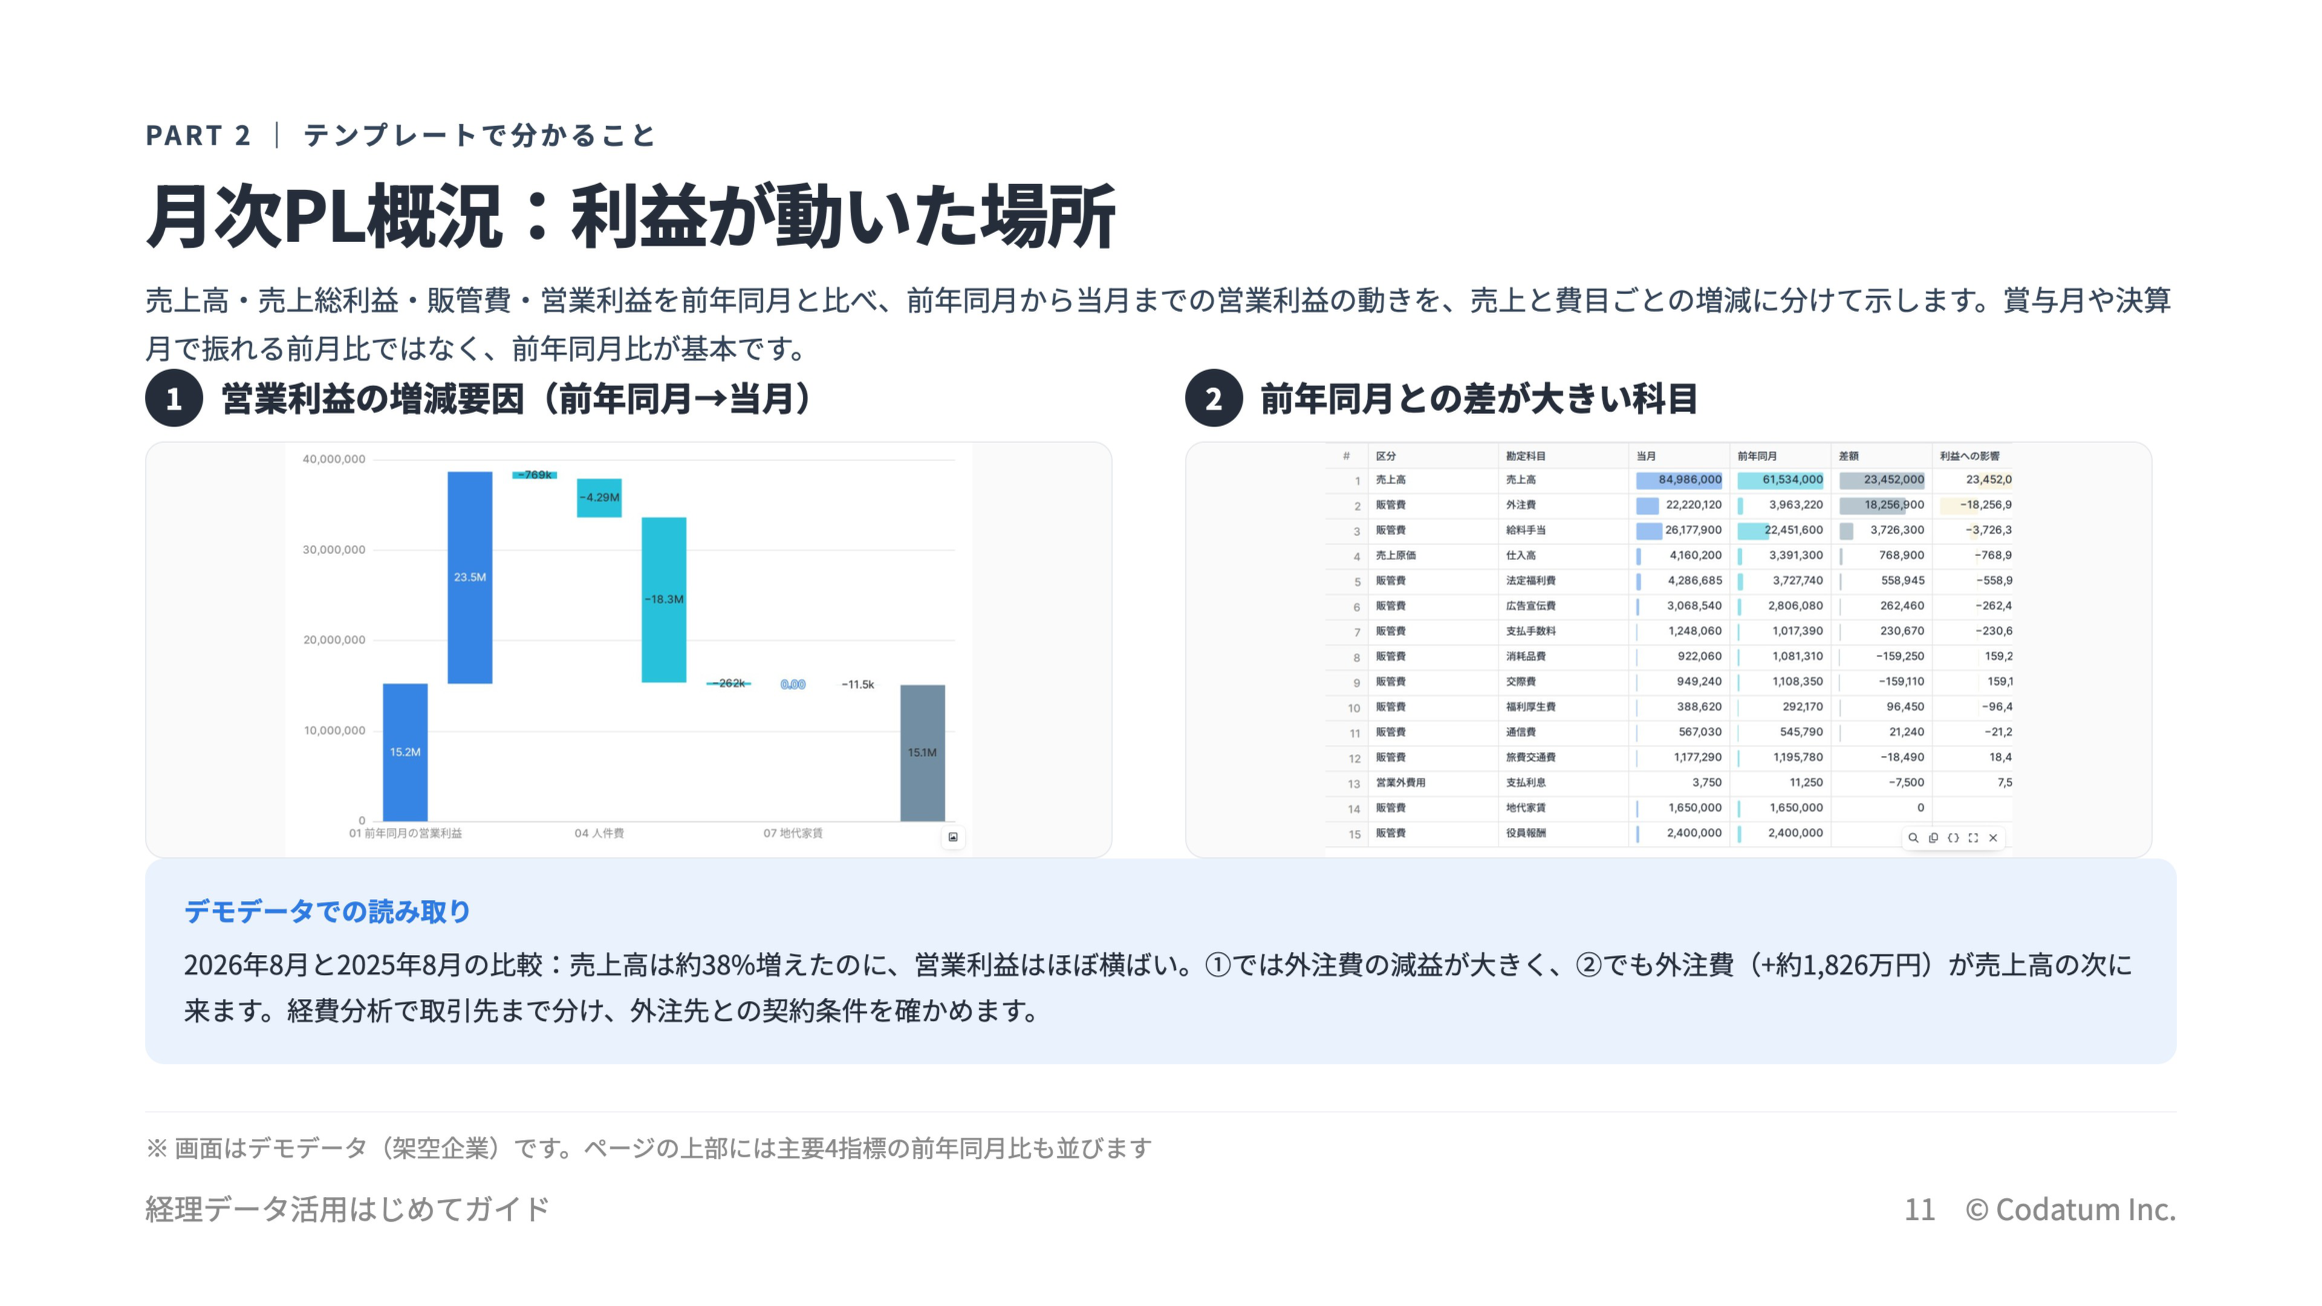Image resolution: width=2322 pixels, height=1306 pixels.
Task: Click the 15.2M starting bar
Action: coord(405,752)
